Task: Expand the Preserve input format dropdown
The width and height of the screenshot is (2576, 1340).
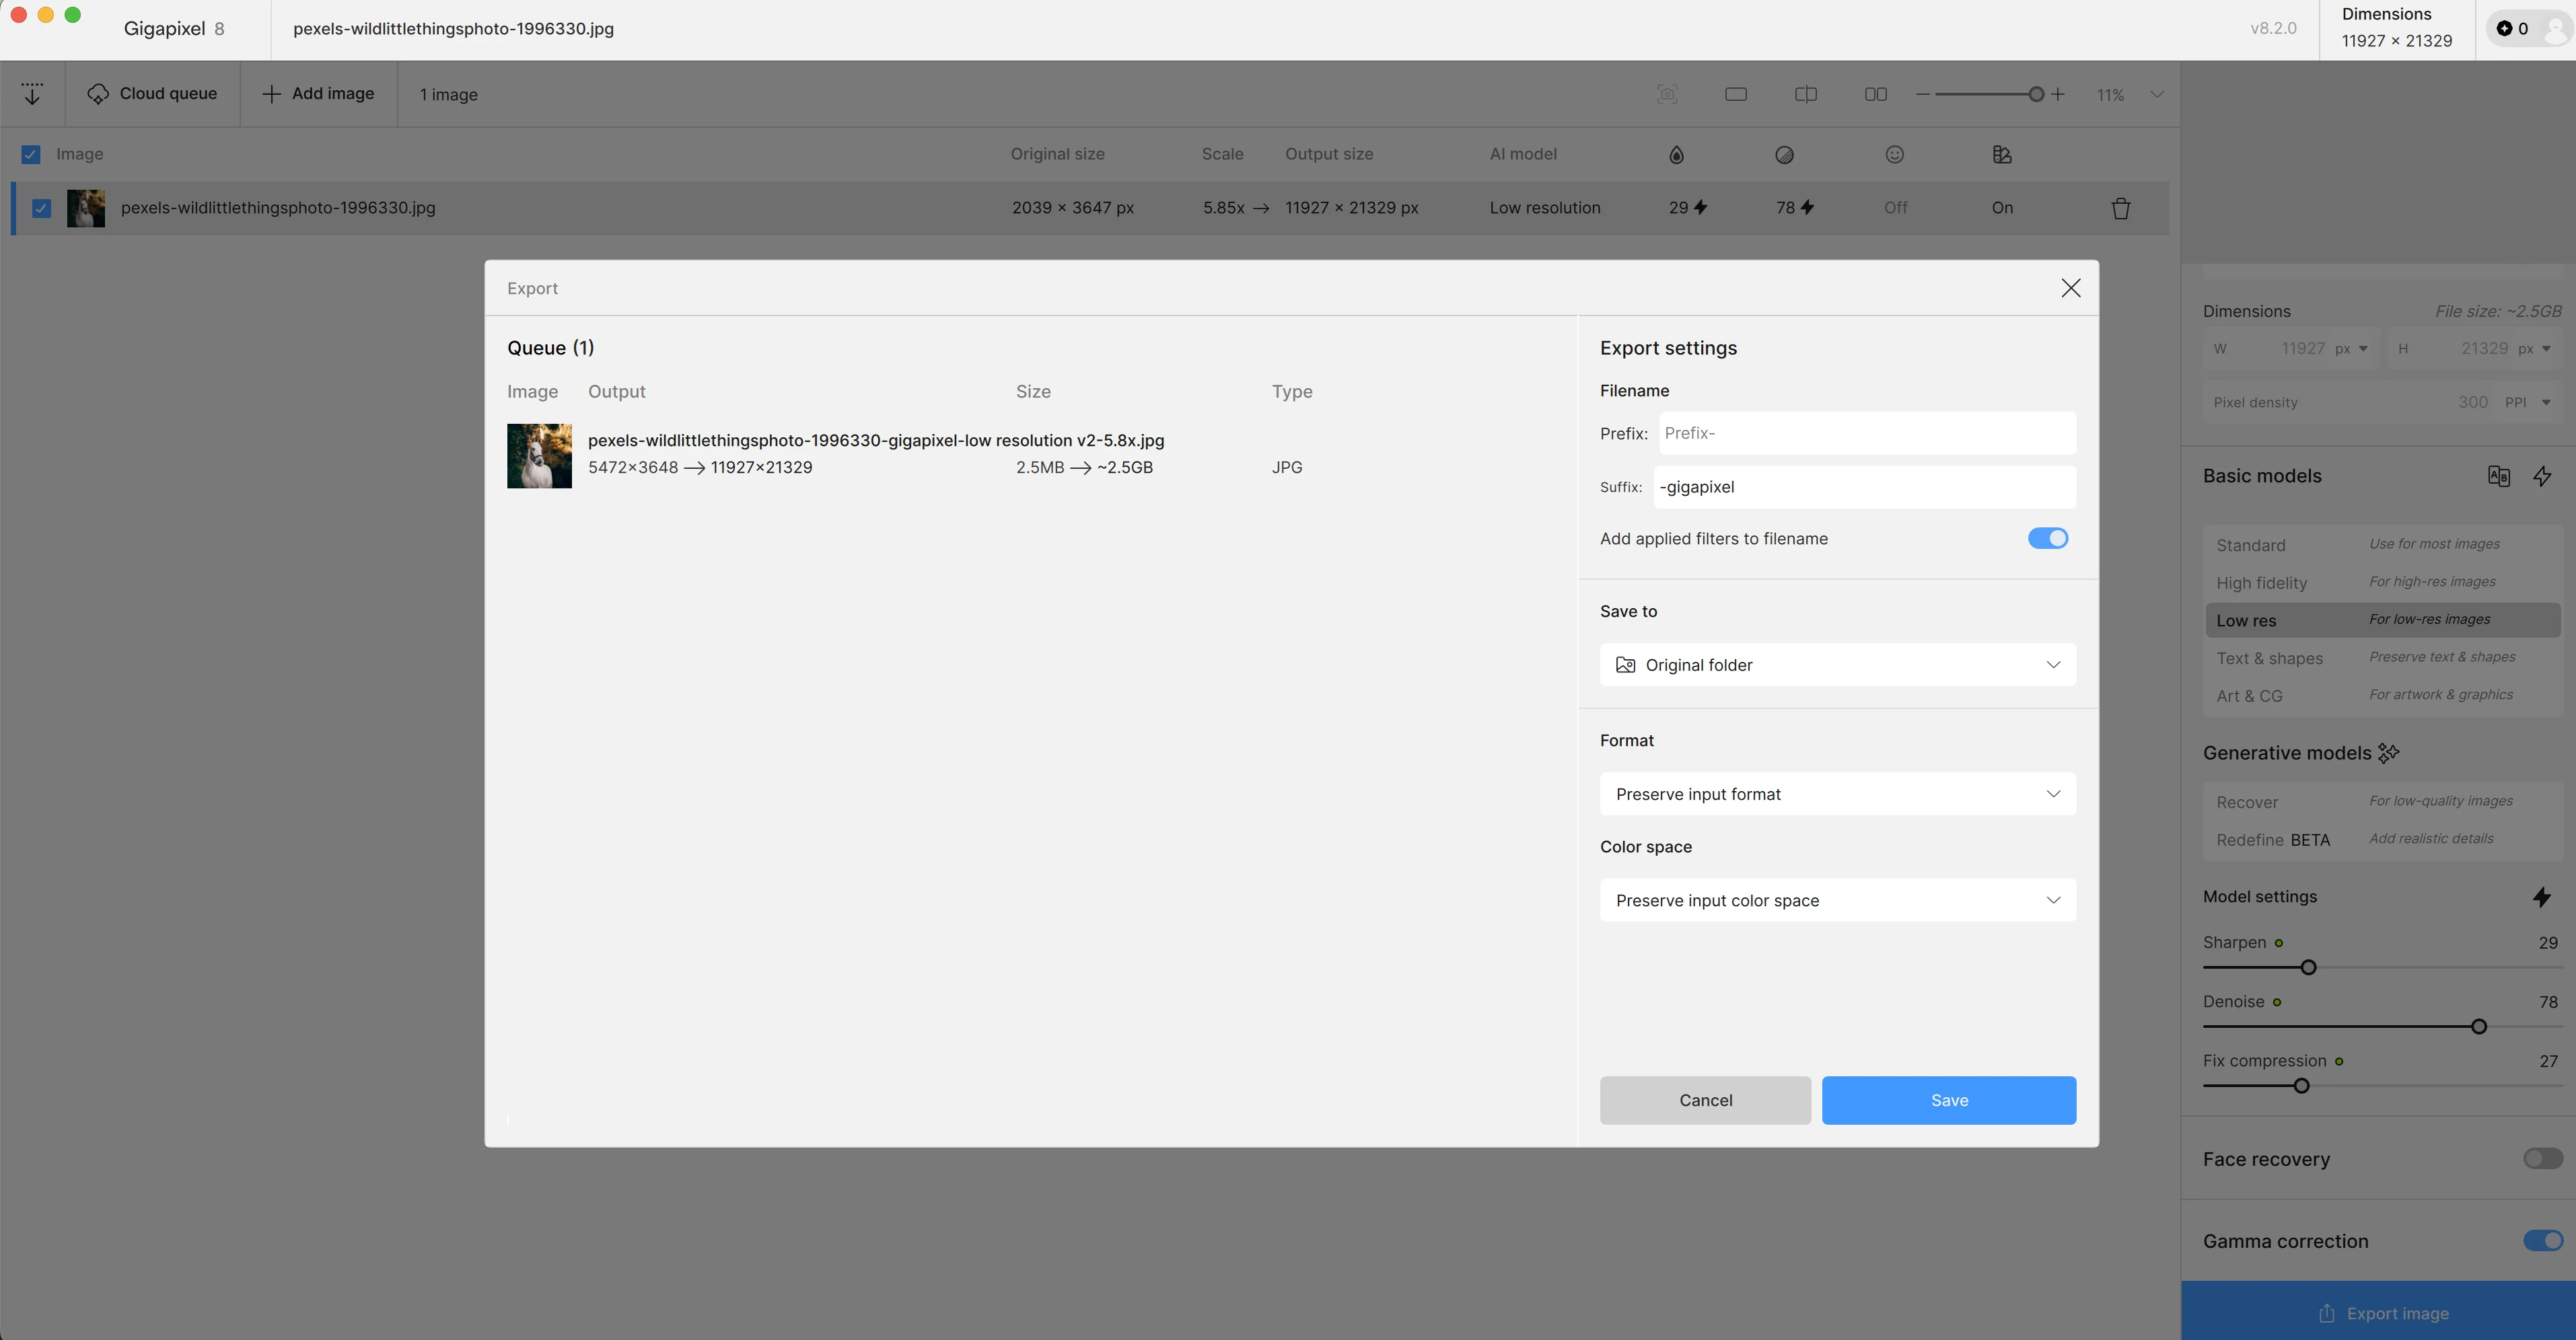Action: click(1837, 794)
